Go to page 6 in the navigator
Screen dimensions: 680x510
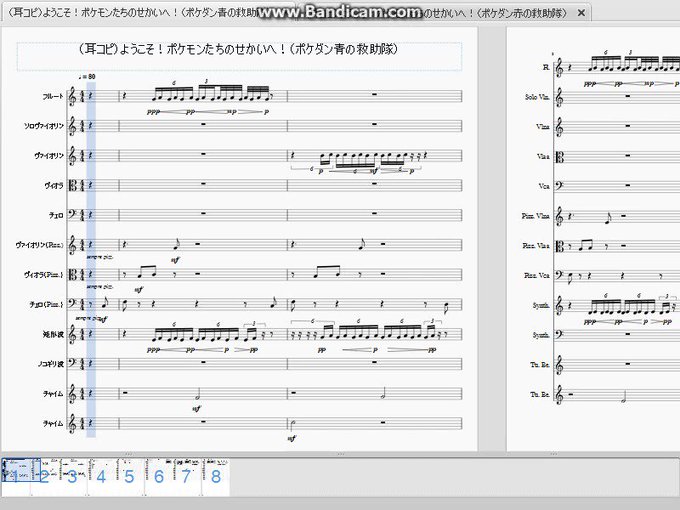point(159,476)
